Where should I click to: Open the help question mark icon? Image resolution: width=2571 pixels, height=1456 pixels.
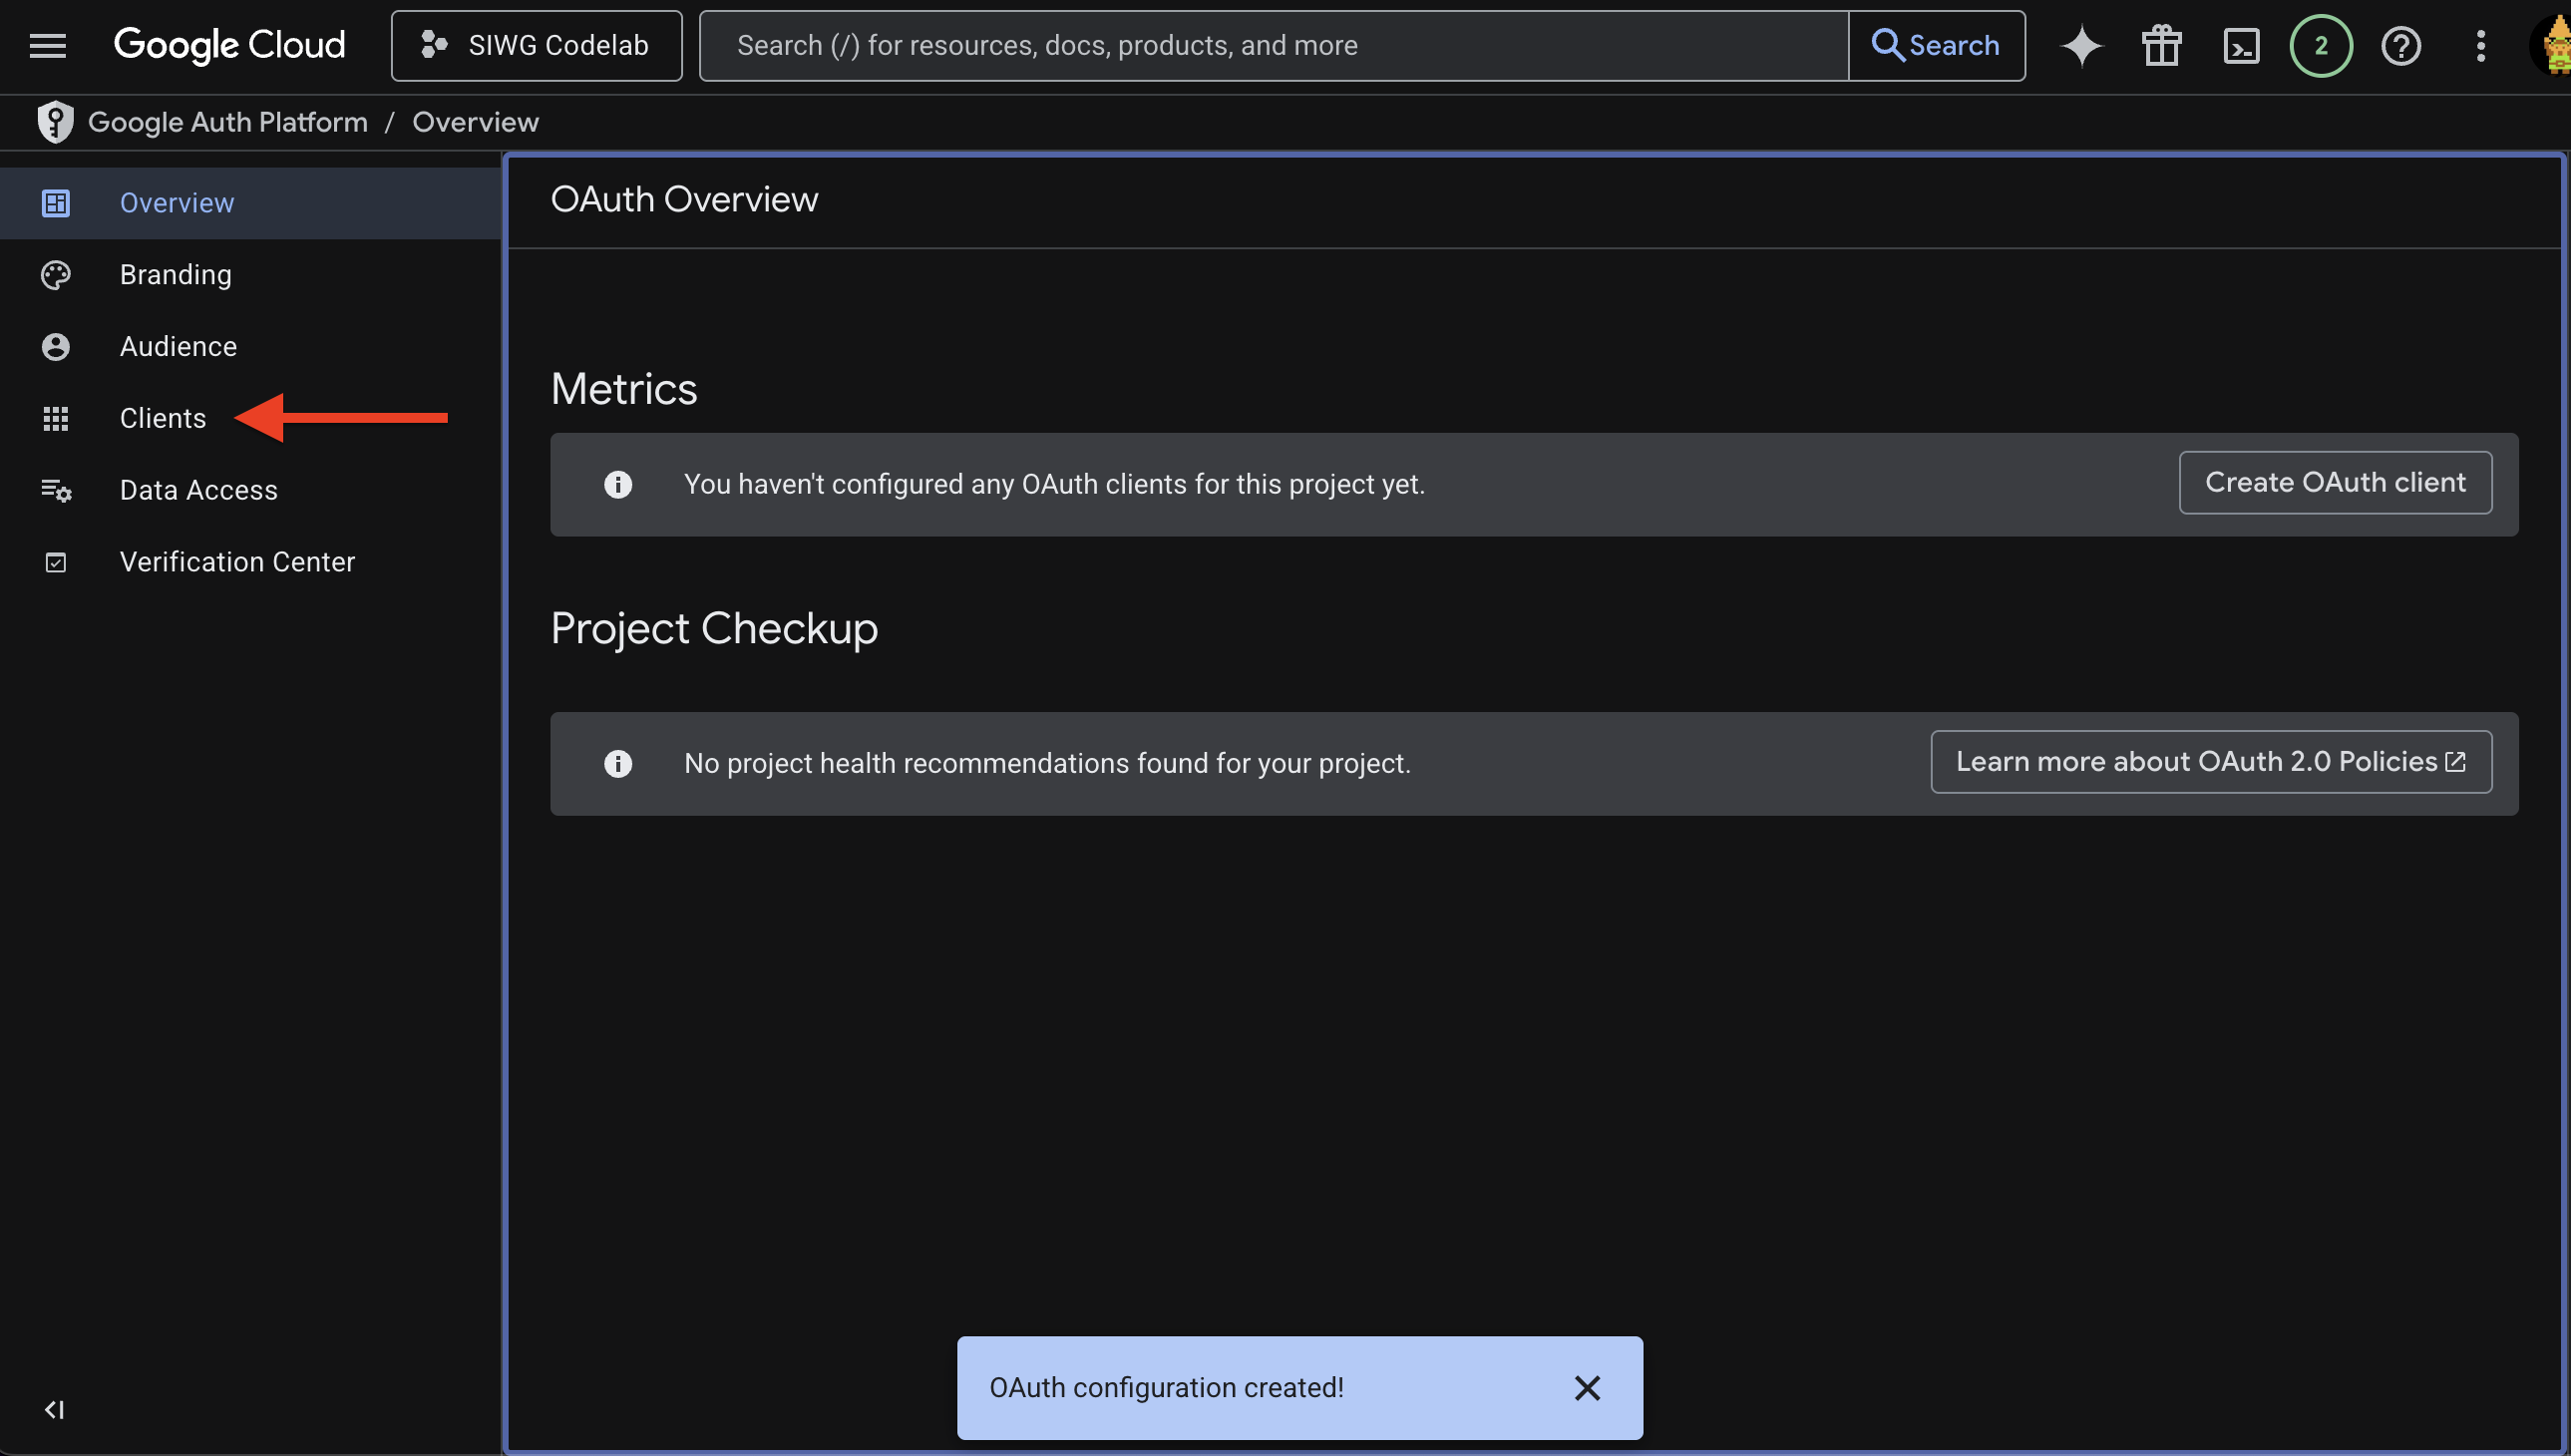point(2400,45)
